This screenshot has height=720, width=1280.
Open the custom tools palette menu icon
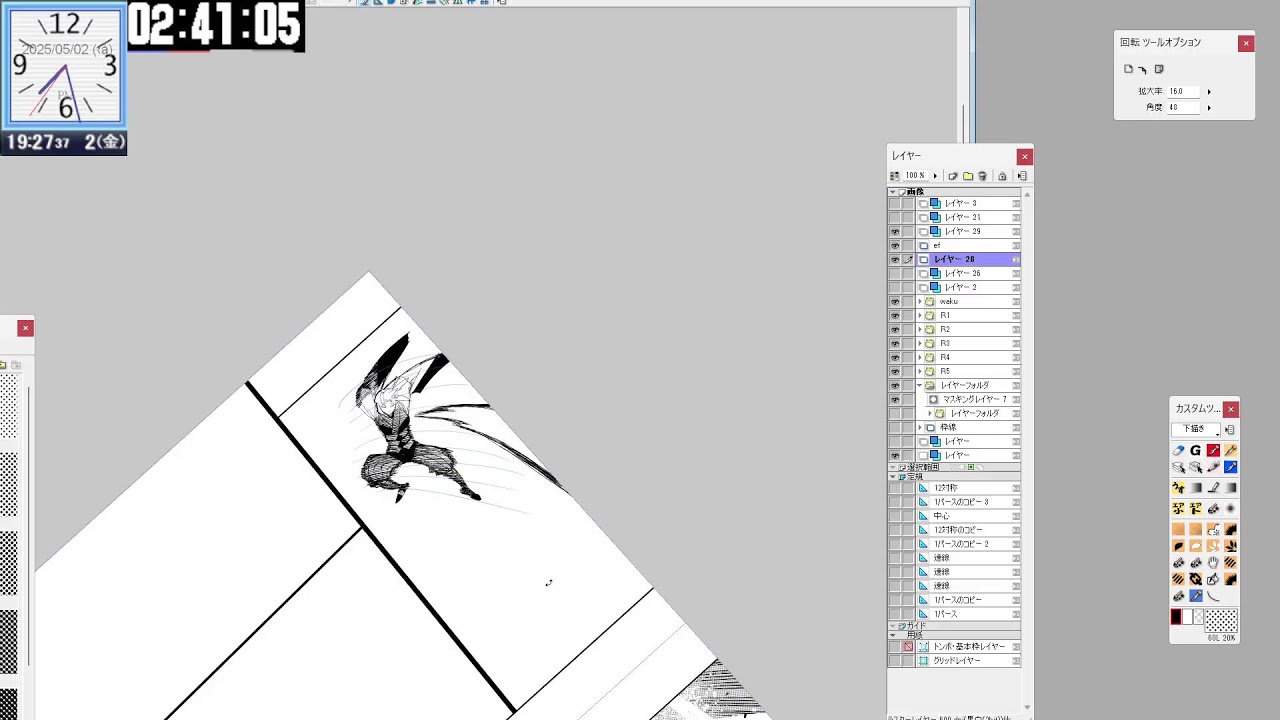(1230, 430)
